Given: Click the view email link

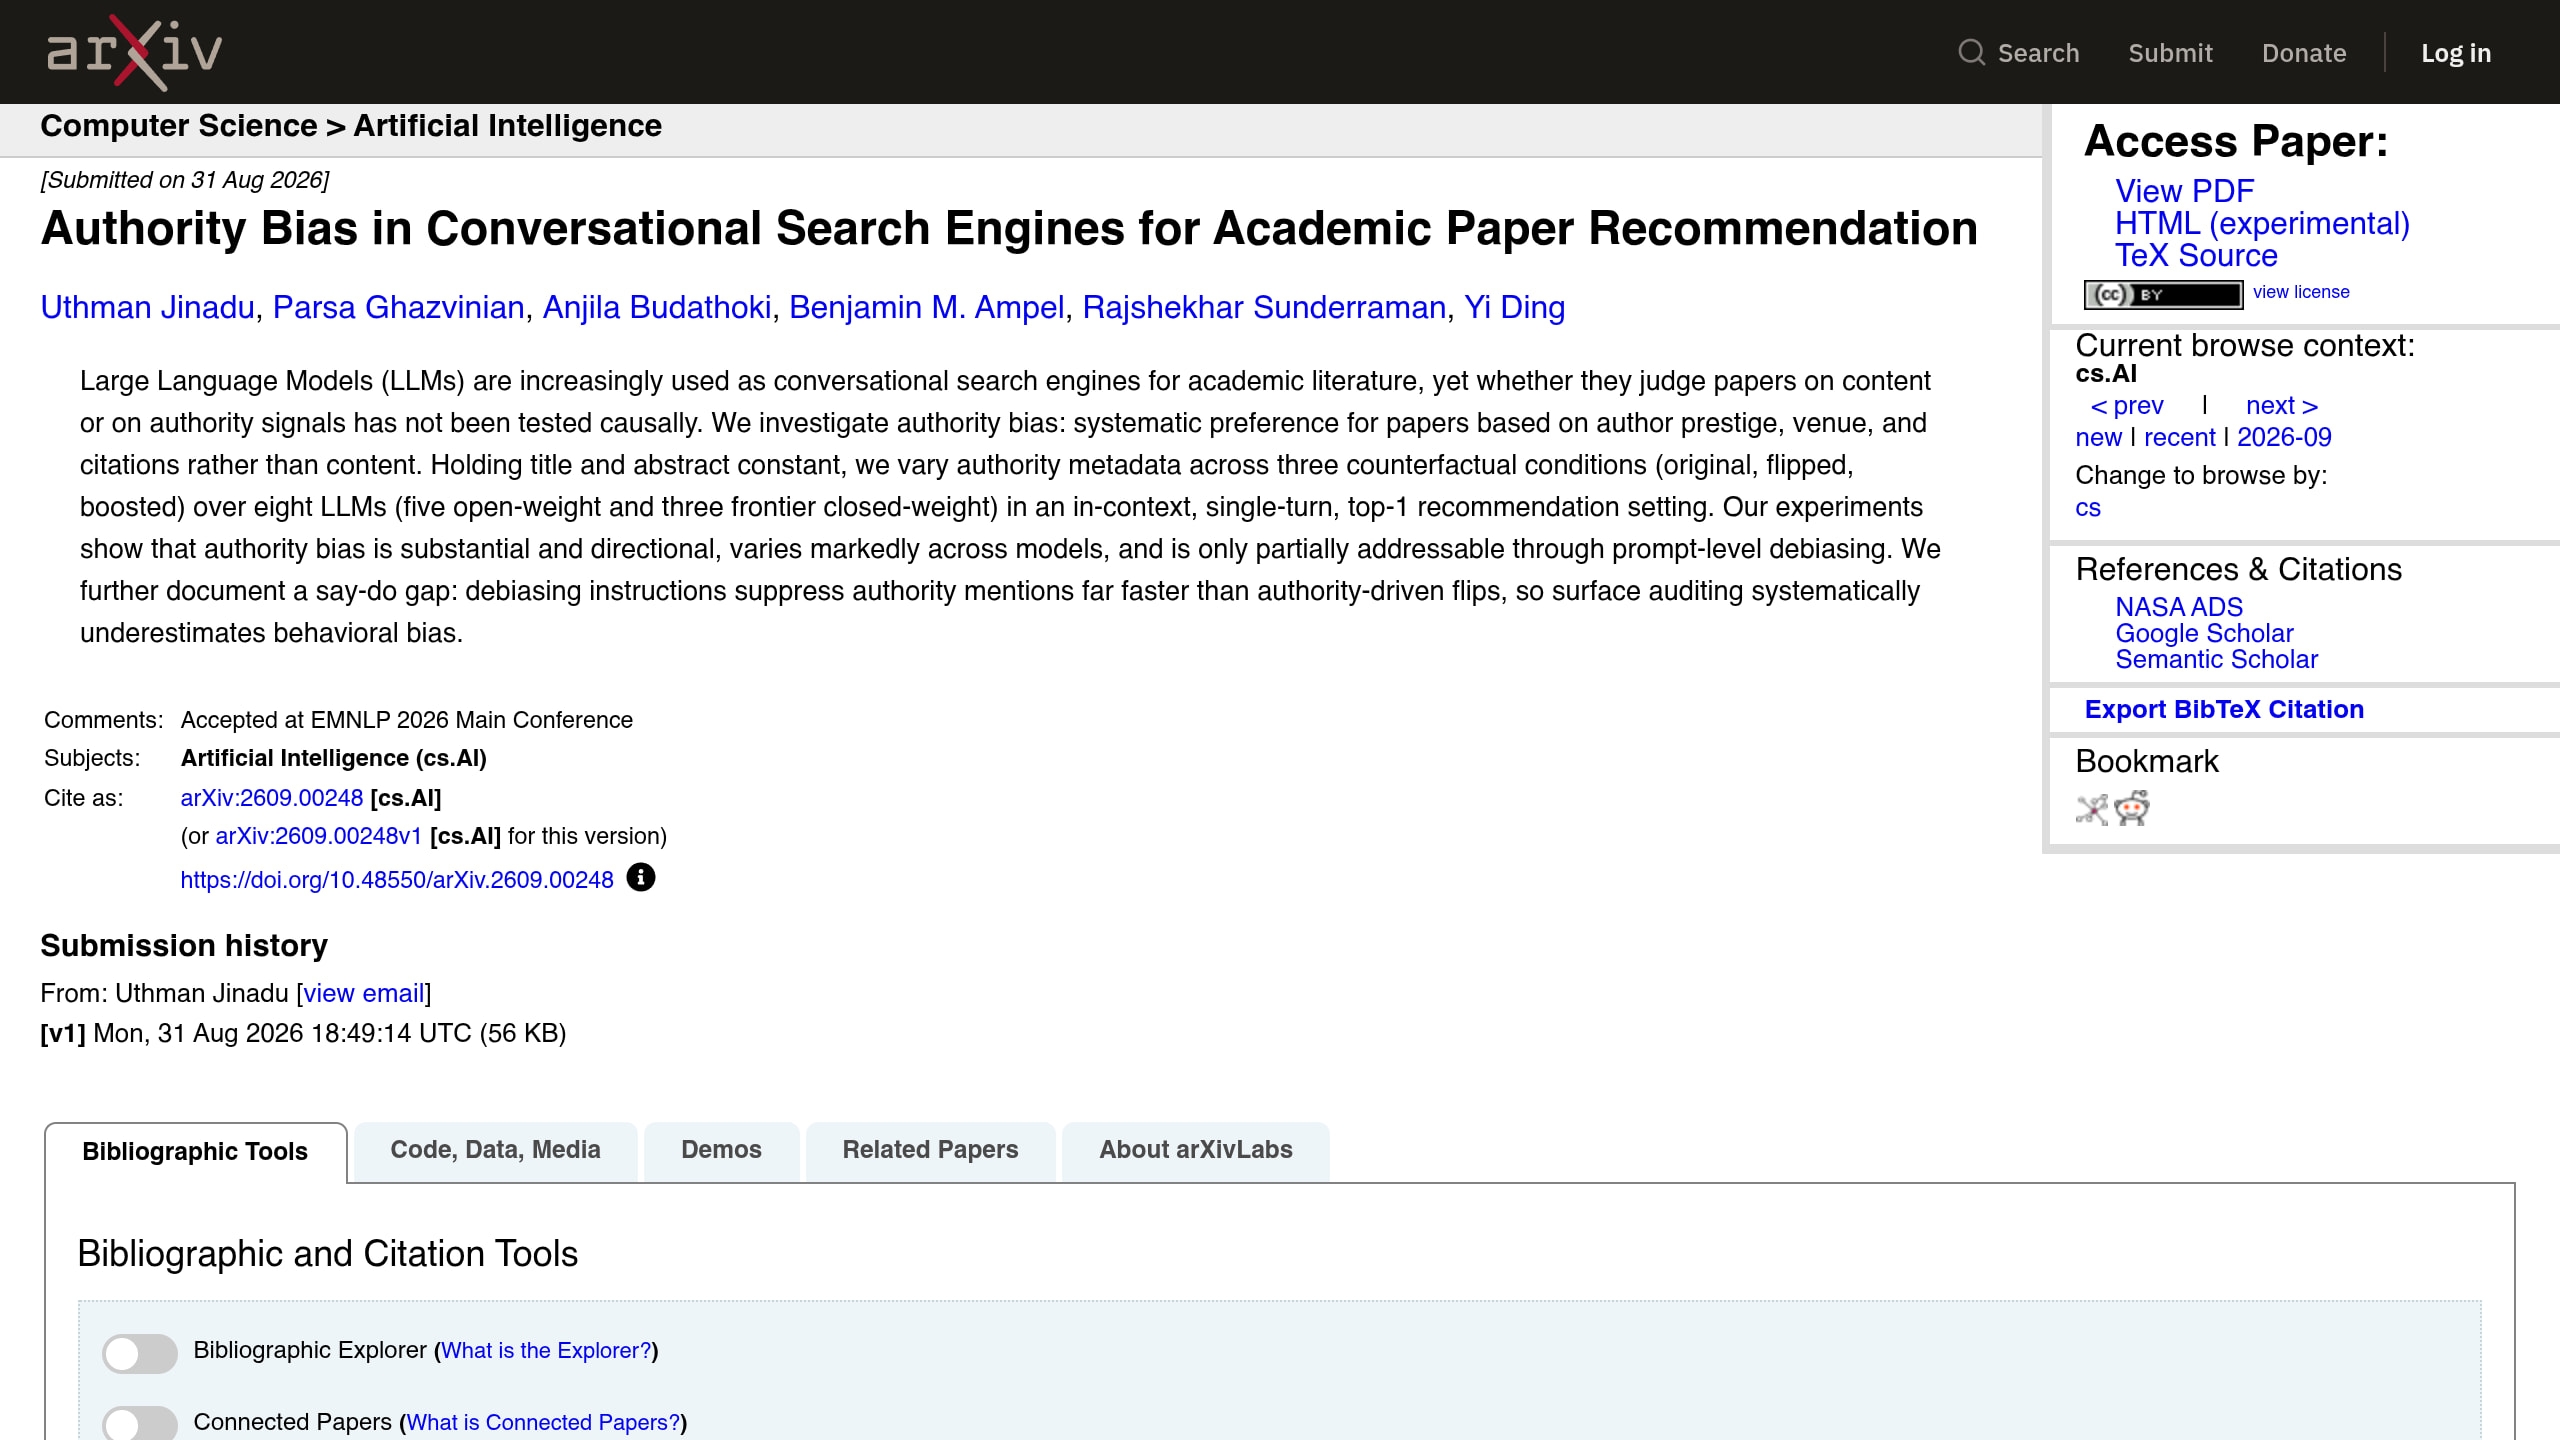Looking at the screenshot, I should pos(364,993).
